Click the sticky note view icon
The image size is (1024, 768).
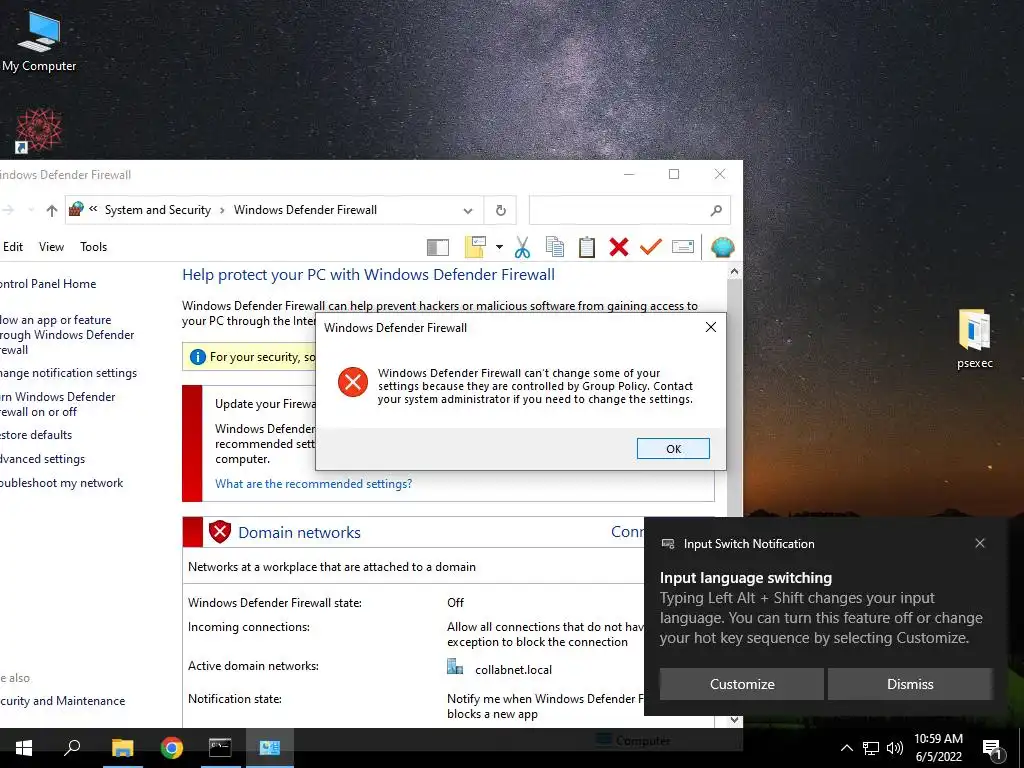tap(475, 247)
